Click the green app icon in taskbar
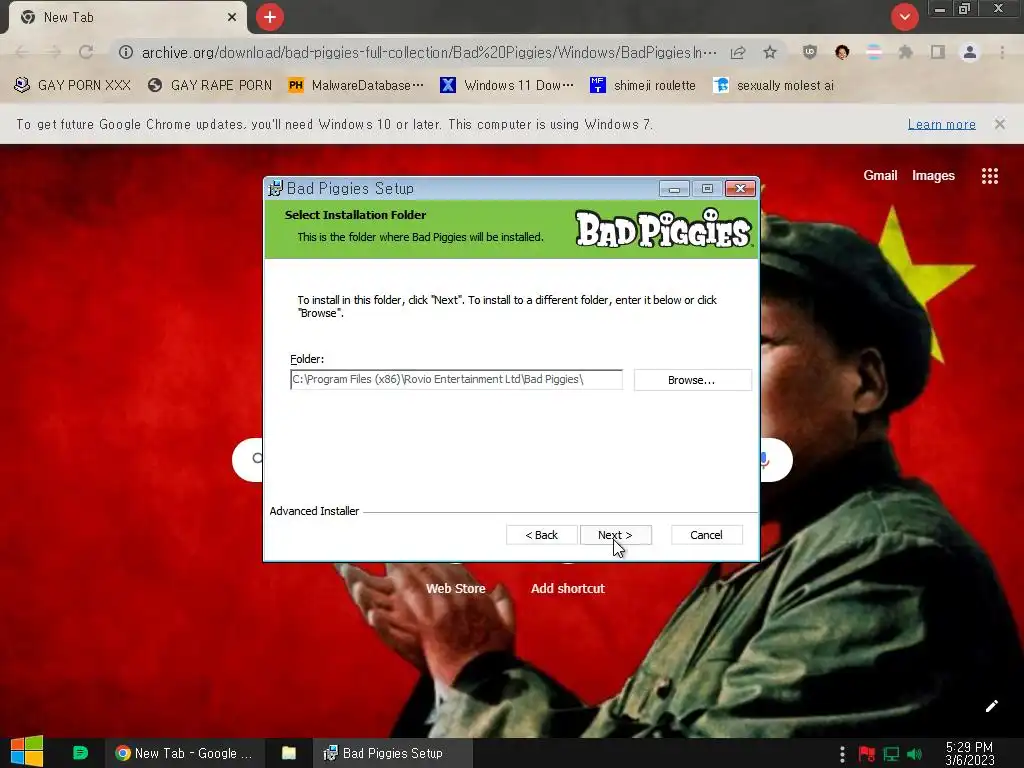 pos(80,753)
